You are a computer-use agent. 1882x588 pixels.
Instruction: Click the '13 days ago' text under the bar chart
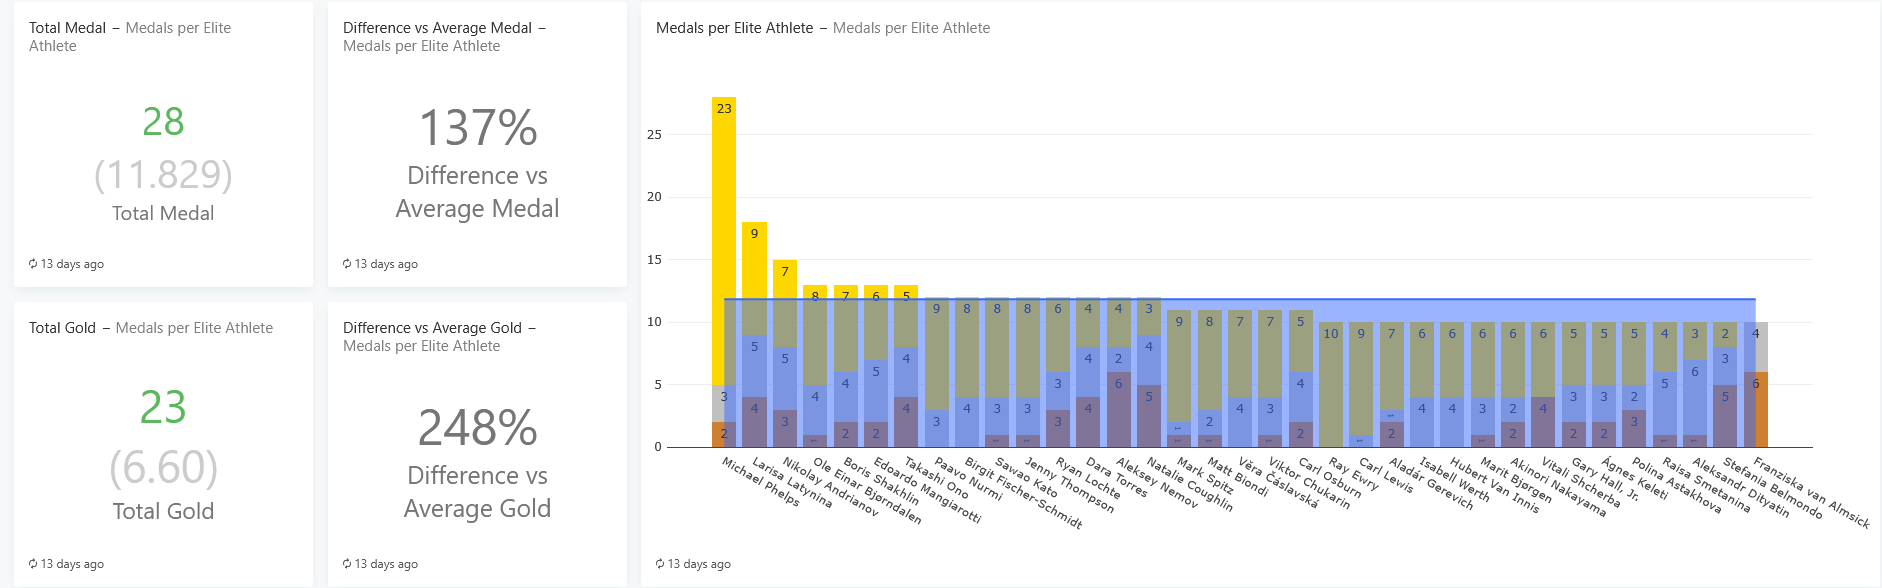point(699,564)
